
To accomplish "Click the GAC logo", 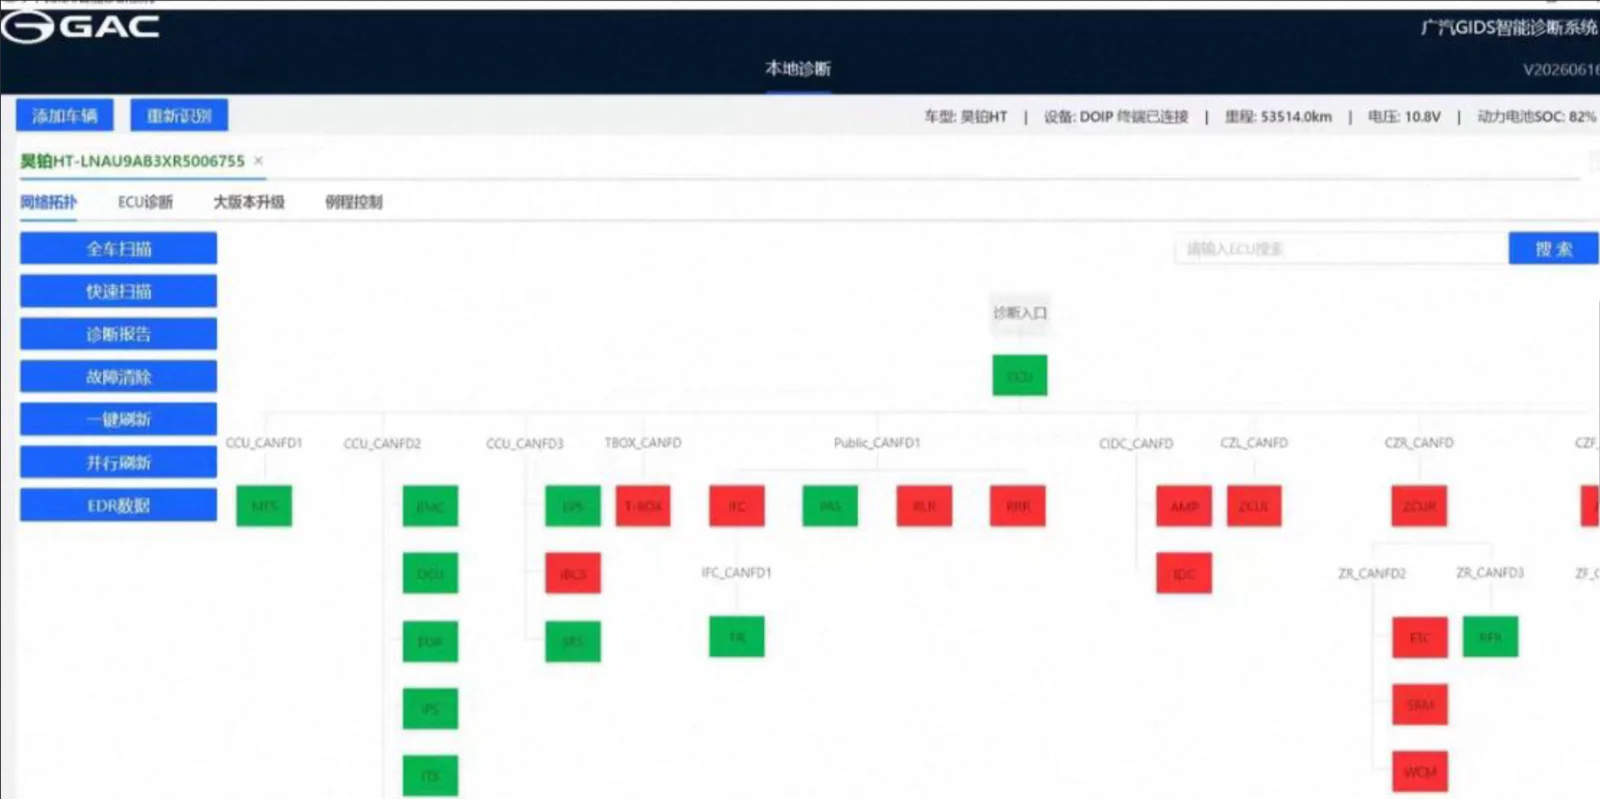I will coord(80,27).
